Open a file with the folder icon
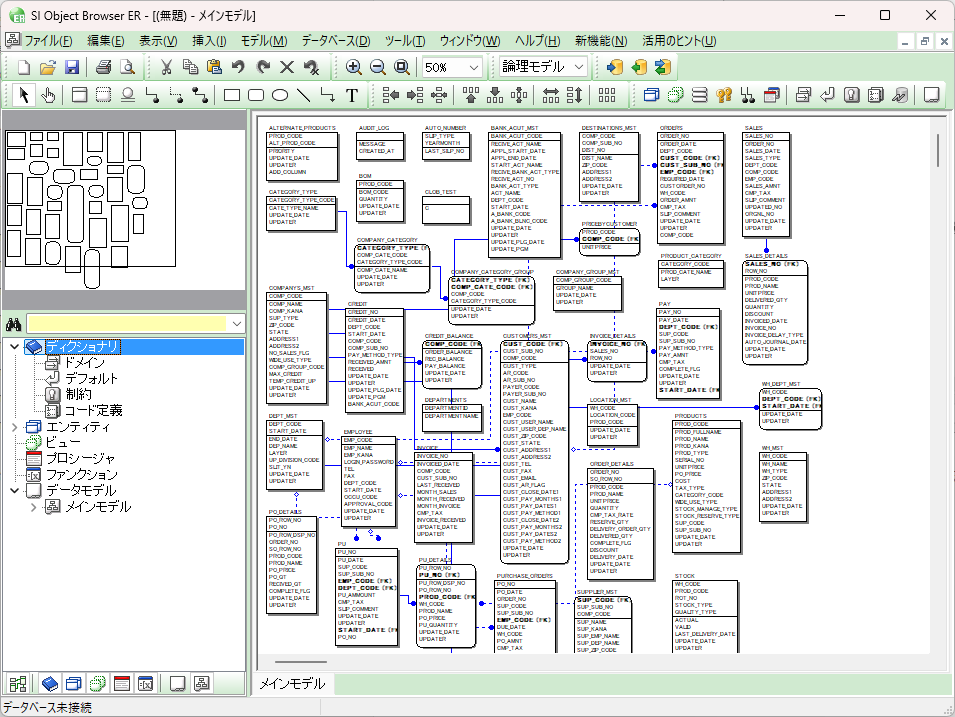The width and height of the screenshot is (955, 717). (48, 67)
